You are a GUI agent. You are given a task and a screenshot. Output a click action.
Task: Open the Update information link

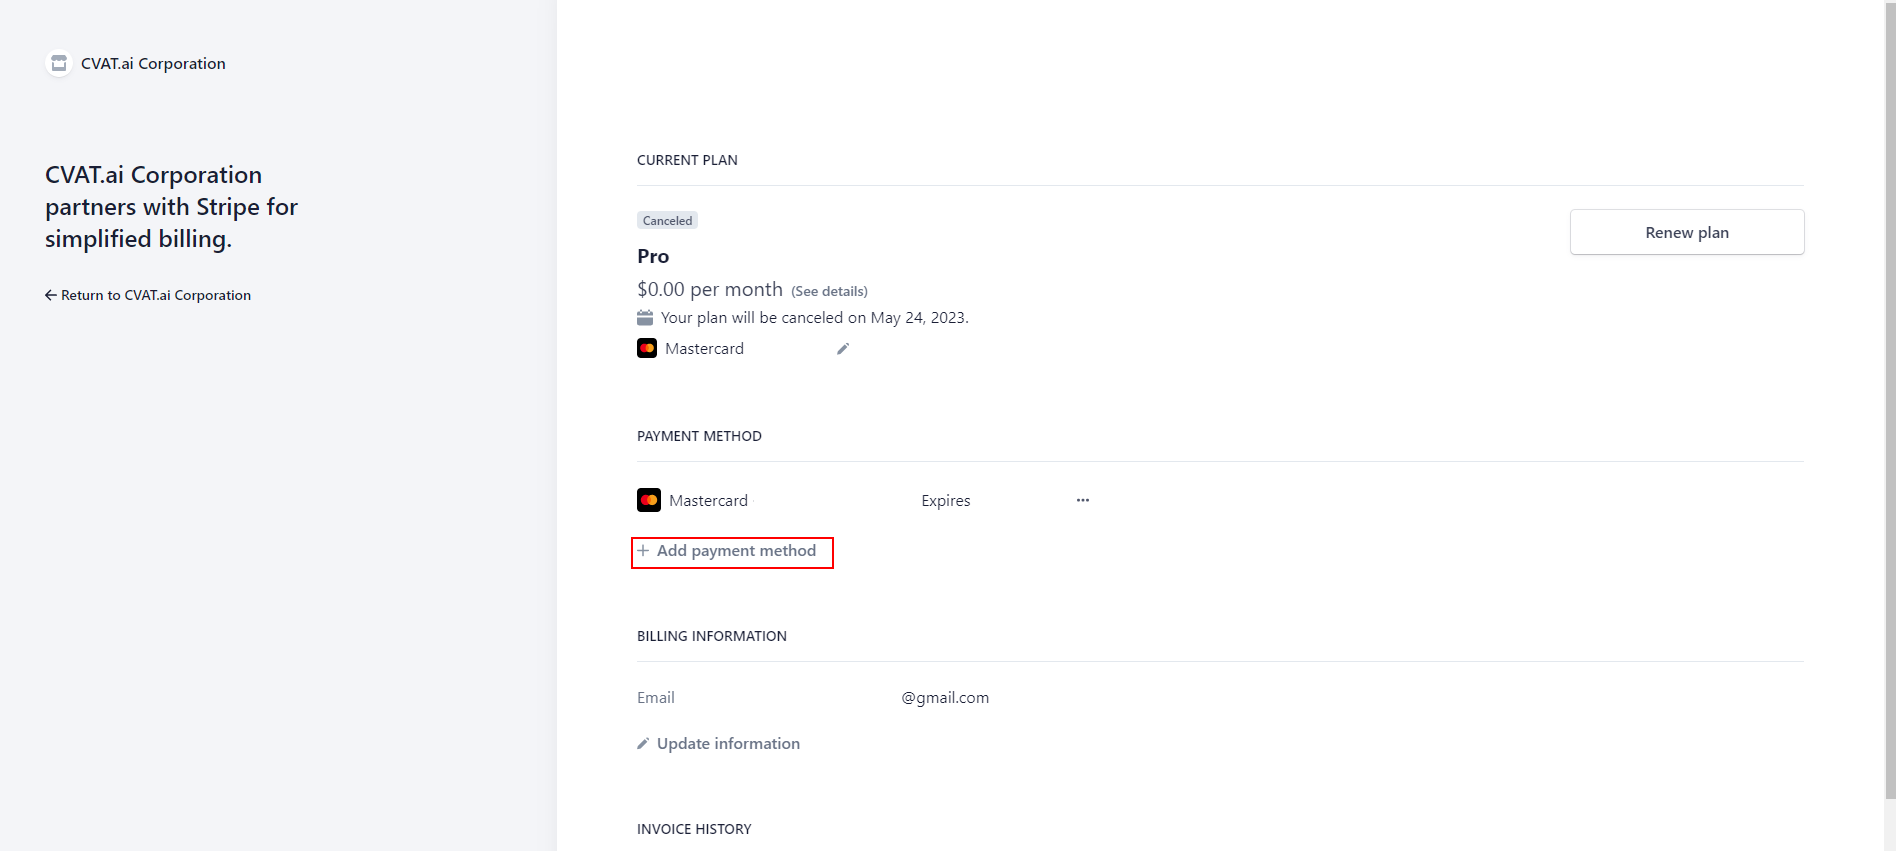point(728,744)
